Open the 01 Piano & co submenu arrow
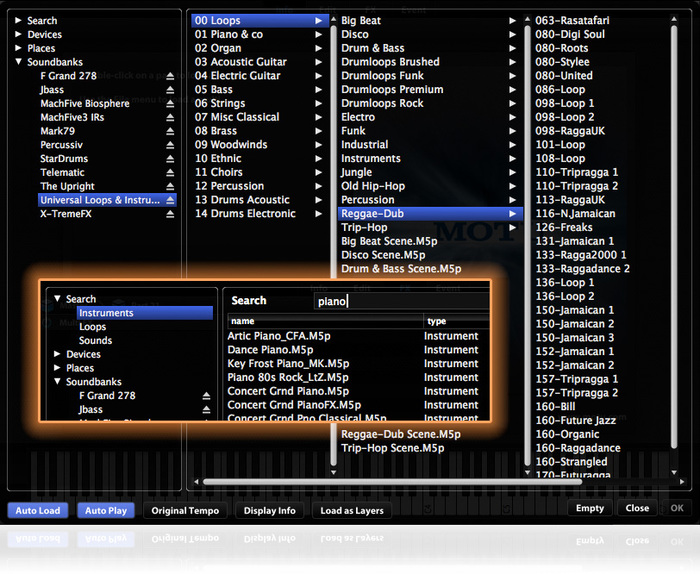This screenshot has width=700, height=574. pos(318,34)
